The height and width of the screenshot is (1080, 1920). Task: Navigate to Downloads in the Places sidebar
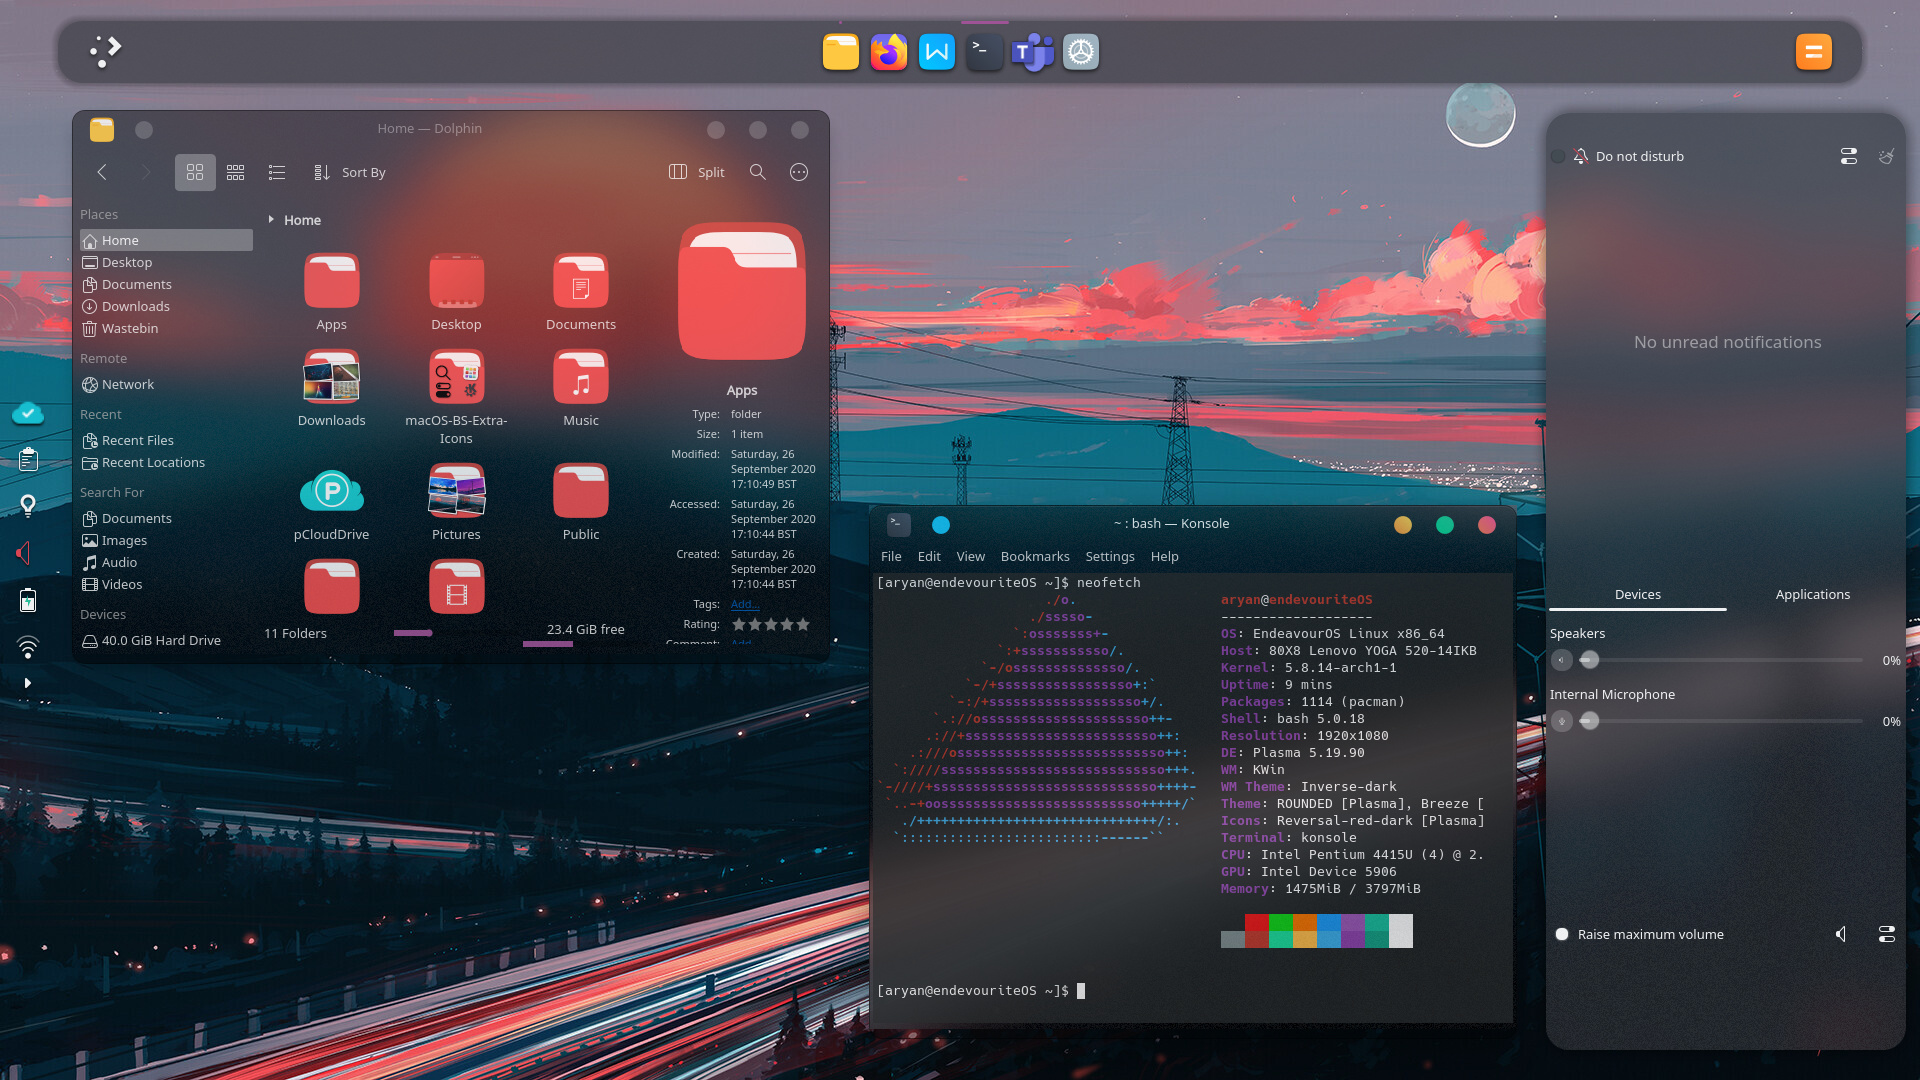coord(135,306)
